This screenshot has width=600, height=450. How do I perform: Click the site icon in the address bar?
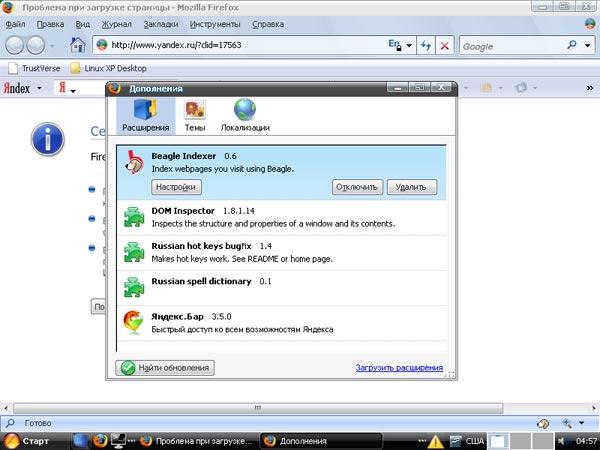102,45
